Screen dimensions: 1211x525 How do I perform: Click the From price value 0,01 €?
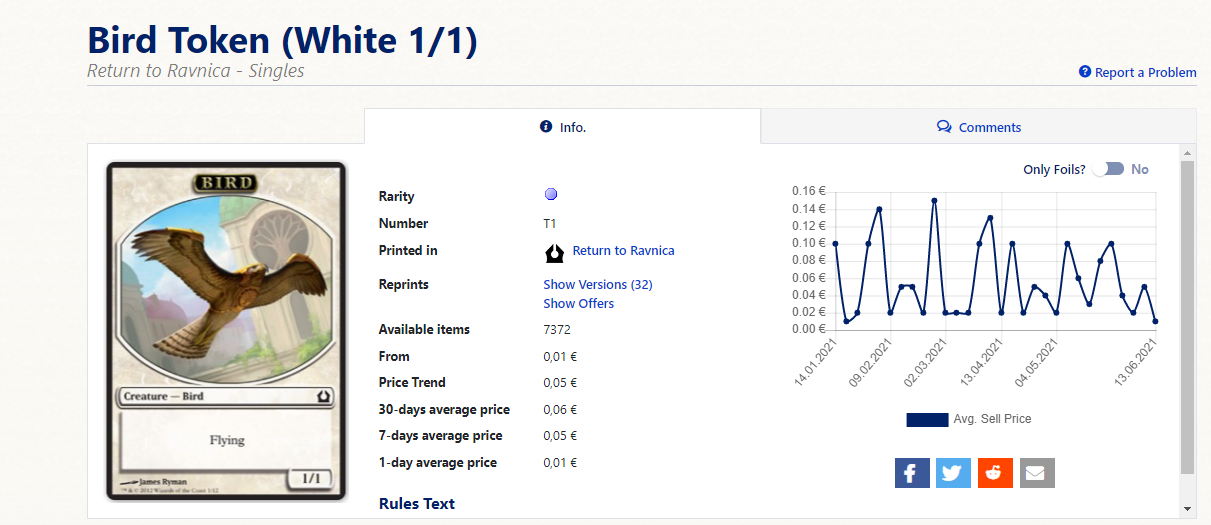[x=560, y=356]
